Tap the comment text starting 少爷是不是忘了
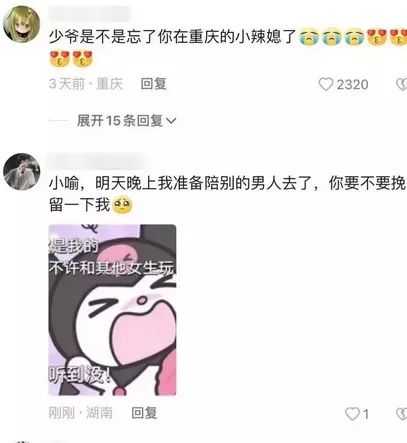The image size is (407, 443). tap(228, 47)
